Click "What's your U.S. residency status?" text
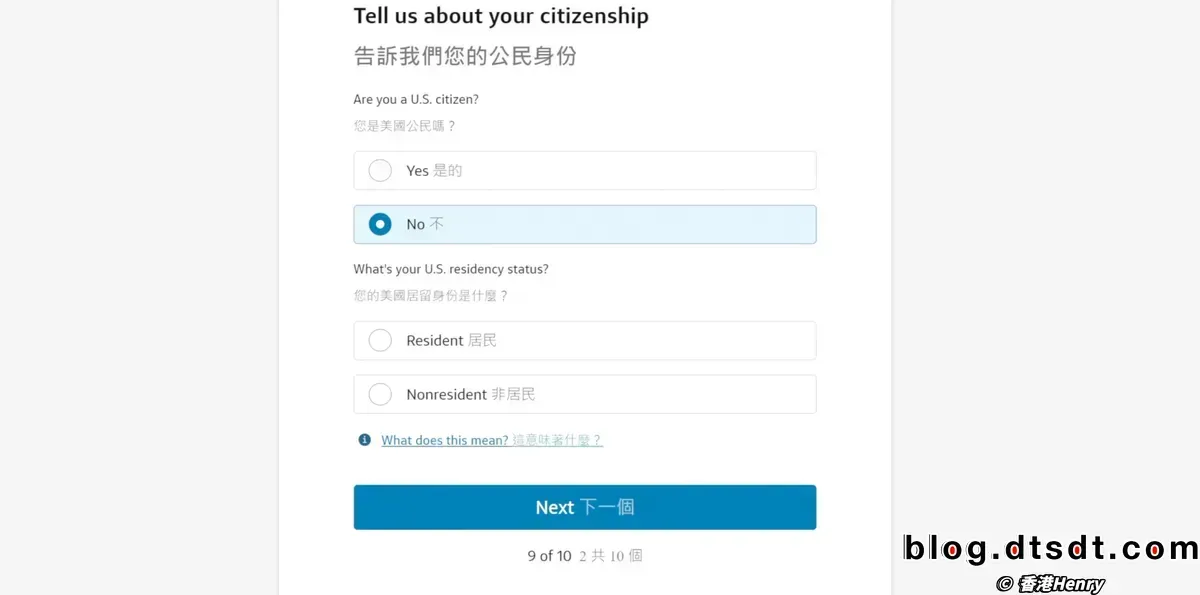Viewport: 1200px width, 595px height. pyautogui.click(x=452, y=269)
